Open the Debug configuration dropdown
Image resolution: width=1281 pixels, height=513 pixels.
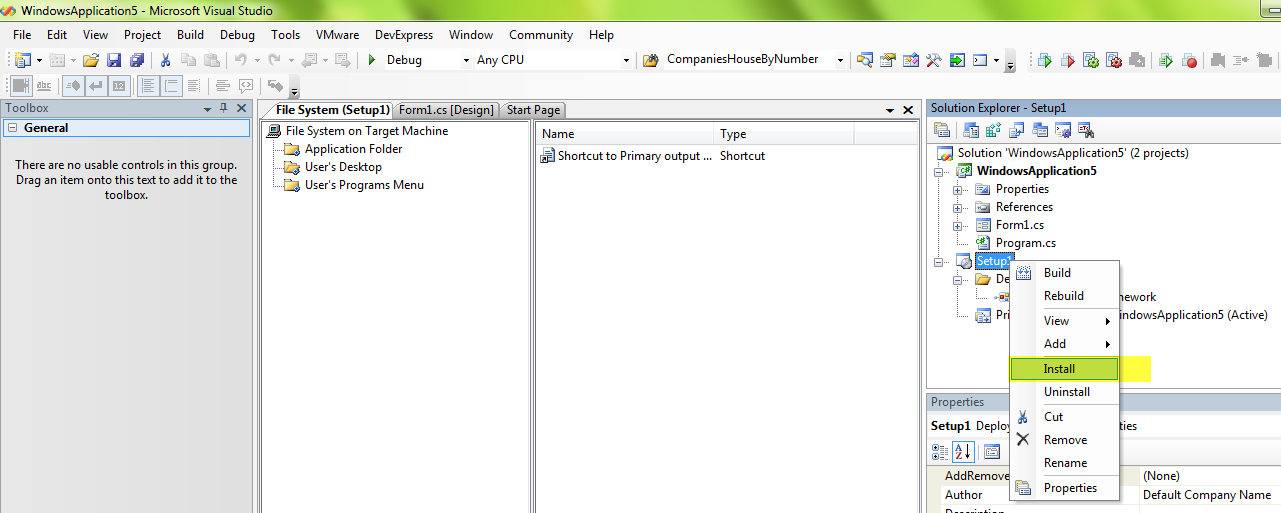(x=466, y=60)
